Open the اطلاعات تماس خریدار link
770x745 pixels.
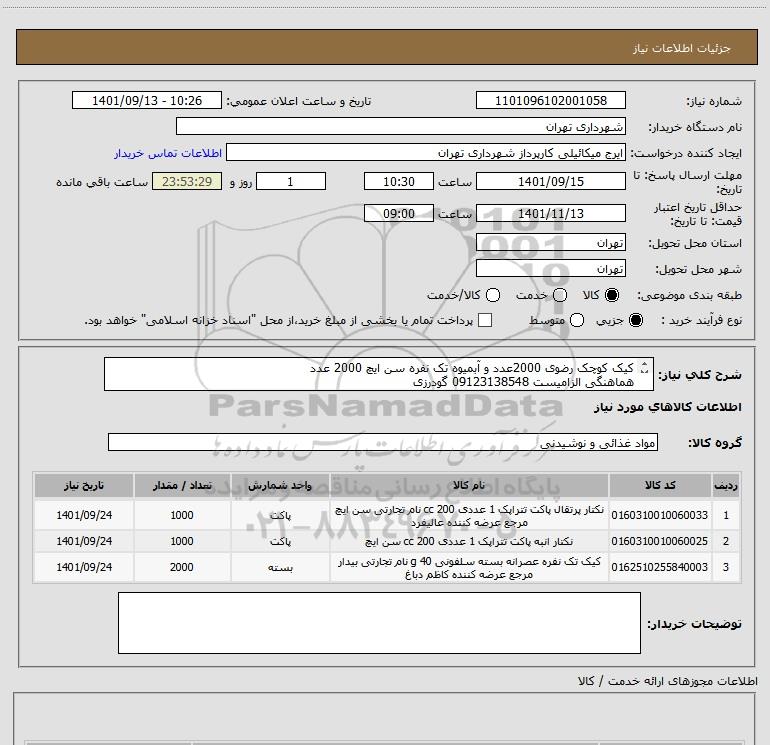pyautogui.click(x=168, y=153)
